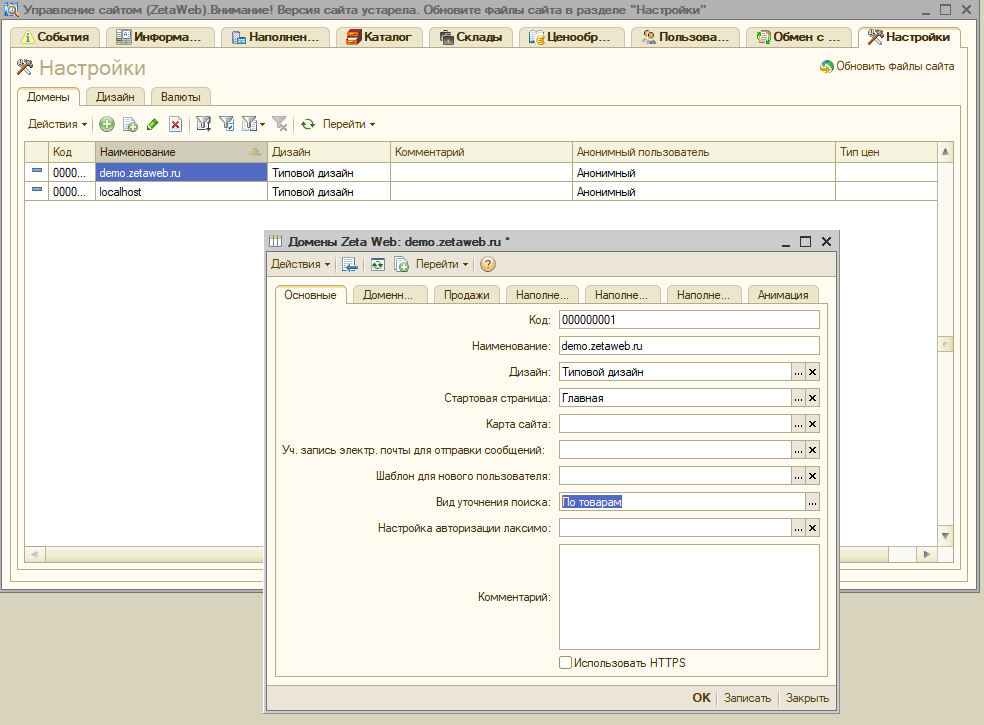Refresh the domains list with green arrows icon

point(308,124)
